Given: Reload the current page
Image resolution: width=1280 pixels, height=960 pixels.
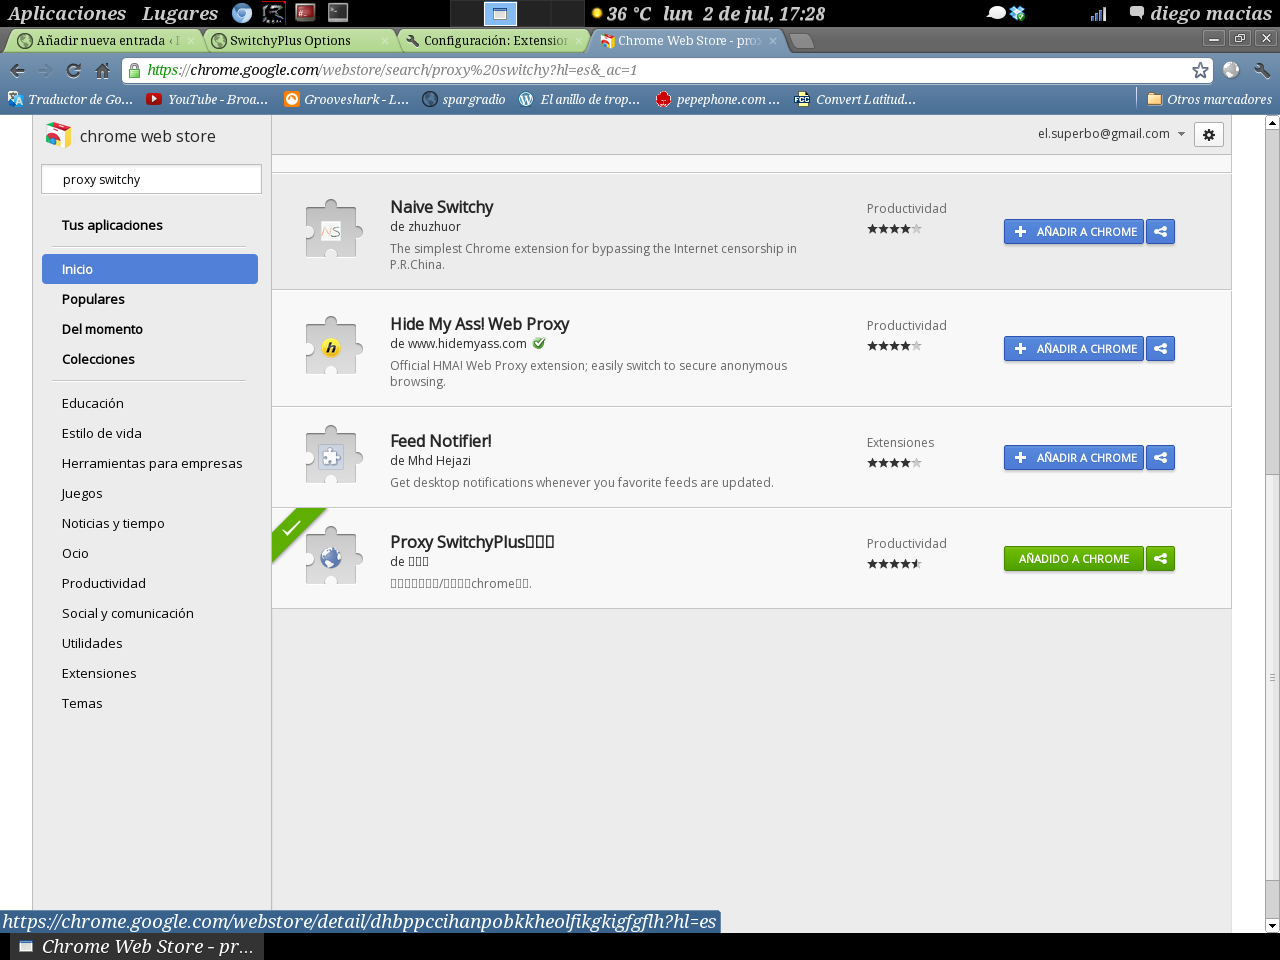Looking at the screenshot, I should (x=73, y=70).
